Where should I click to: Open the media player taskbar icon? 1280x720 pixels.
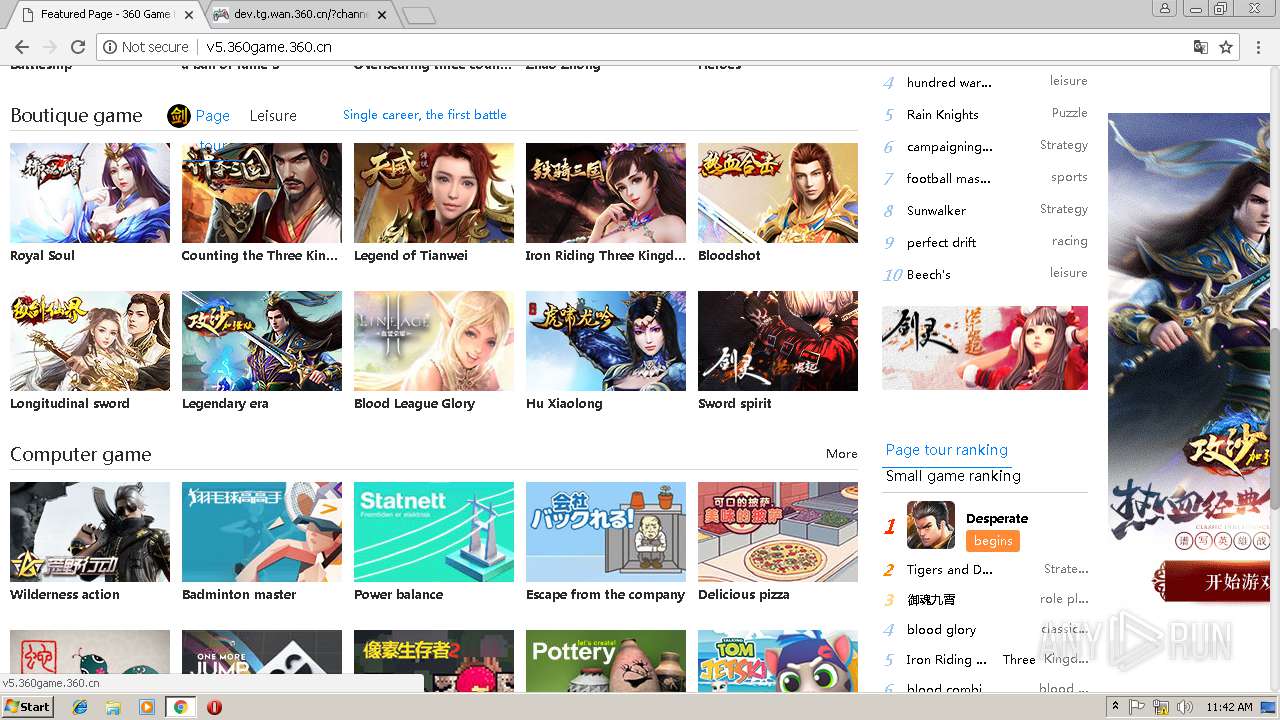147,707
